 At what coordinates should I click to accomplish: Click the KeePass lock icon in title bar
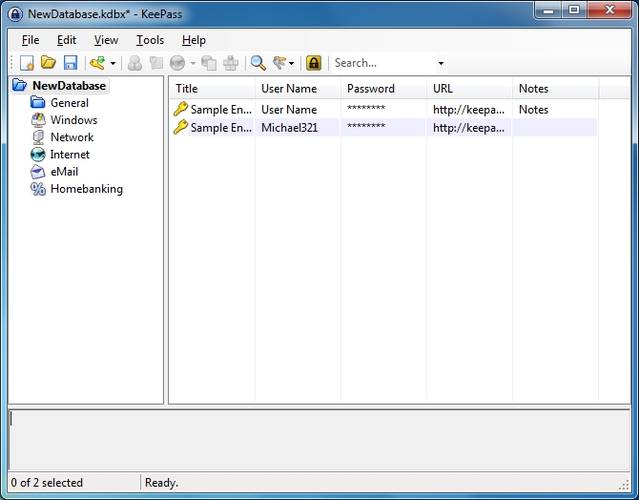click(15, 14)
